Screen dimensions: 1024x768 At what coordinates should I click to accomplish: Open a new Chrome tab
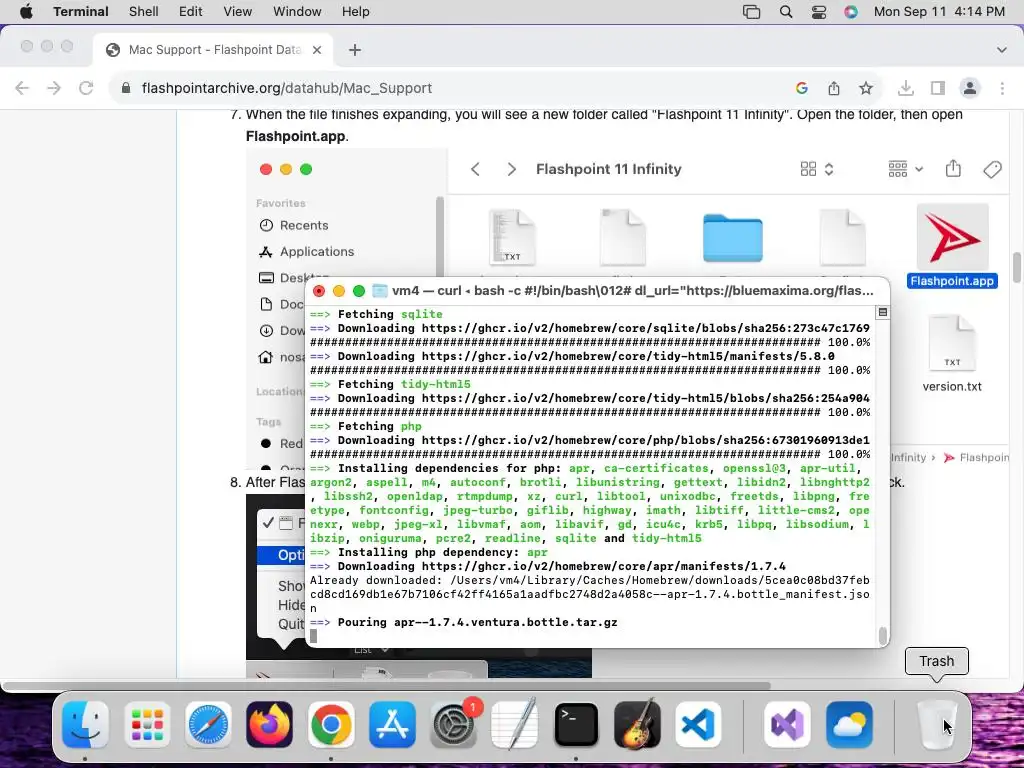[x=355, y=50]
